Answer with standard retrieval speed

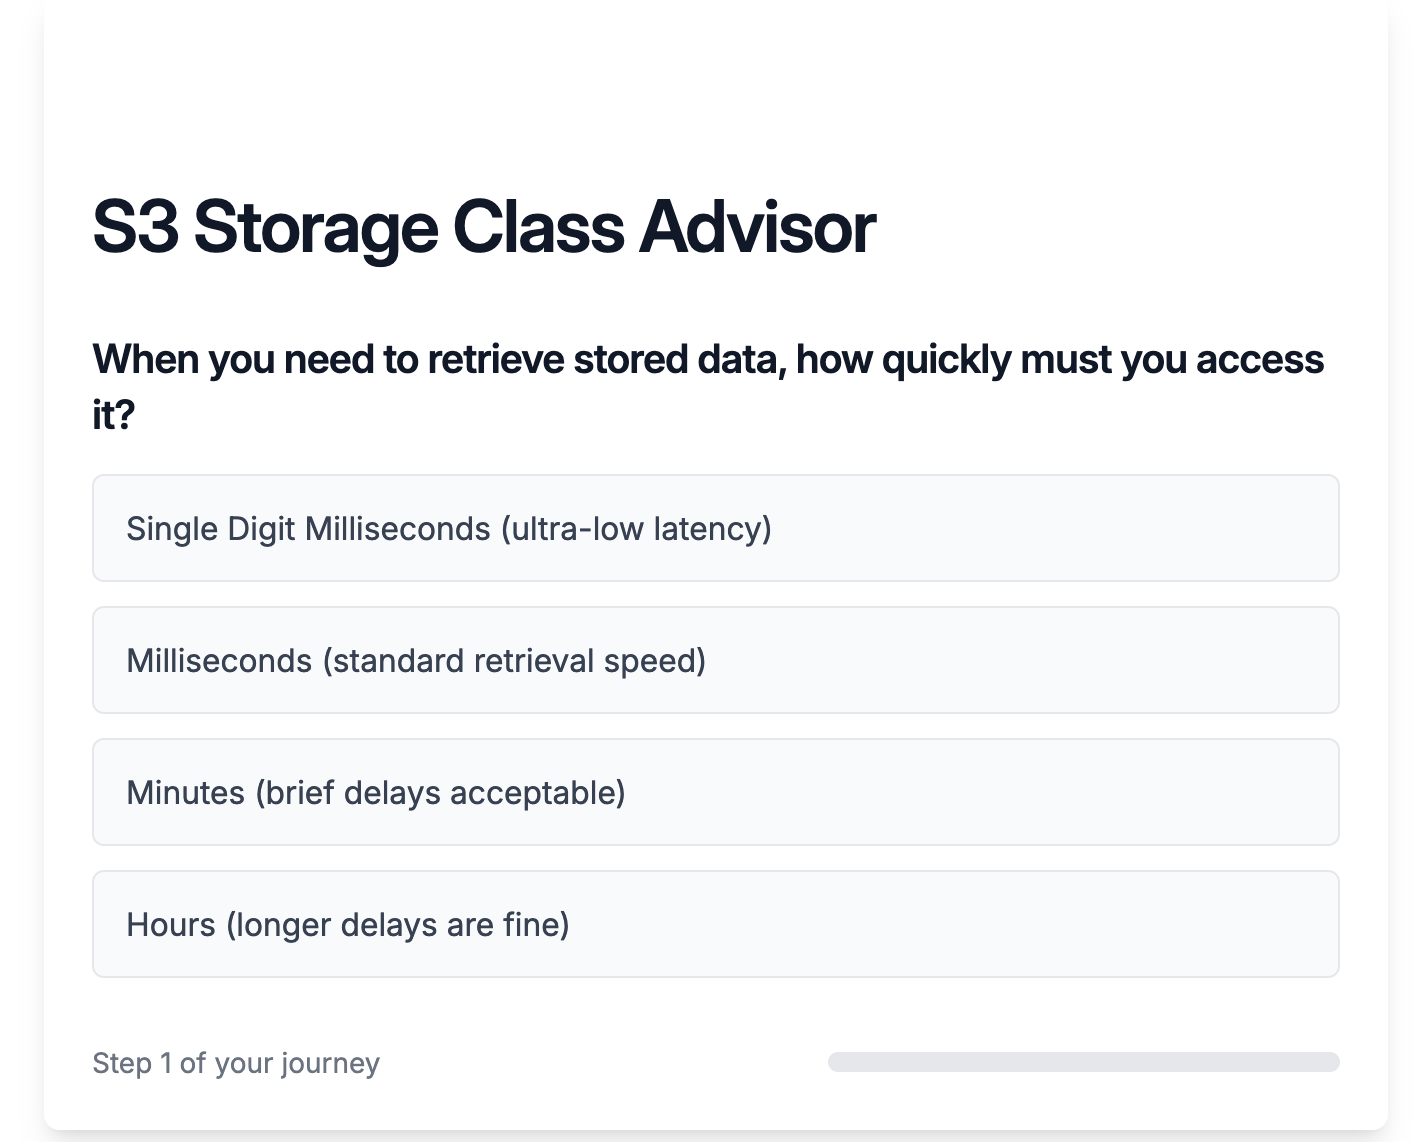[x=716, y=660]
